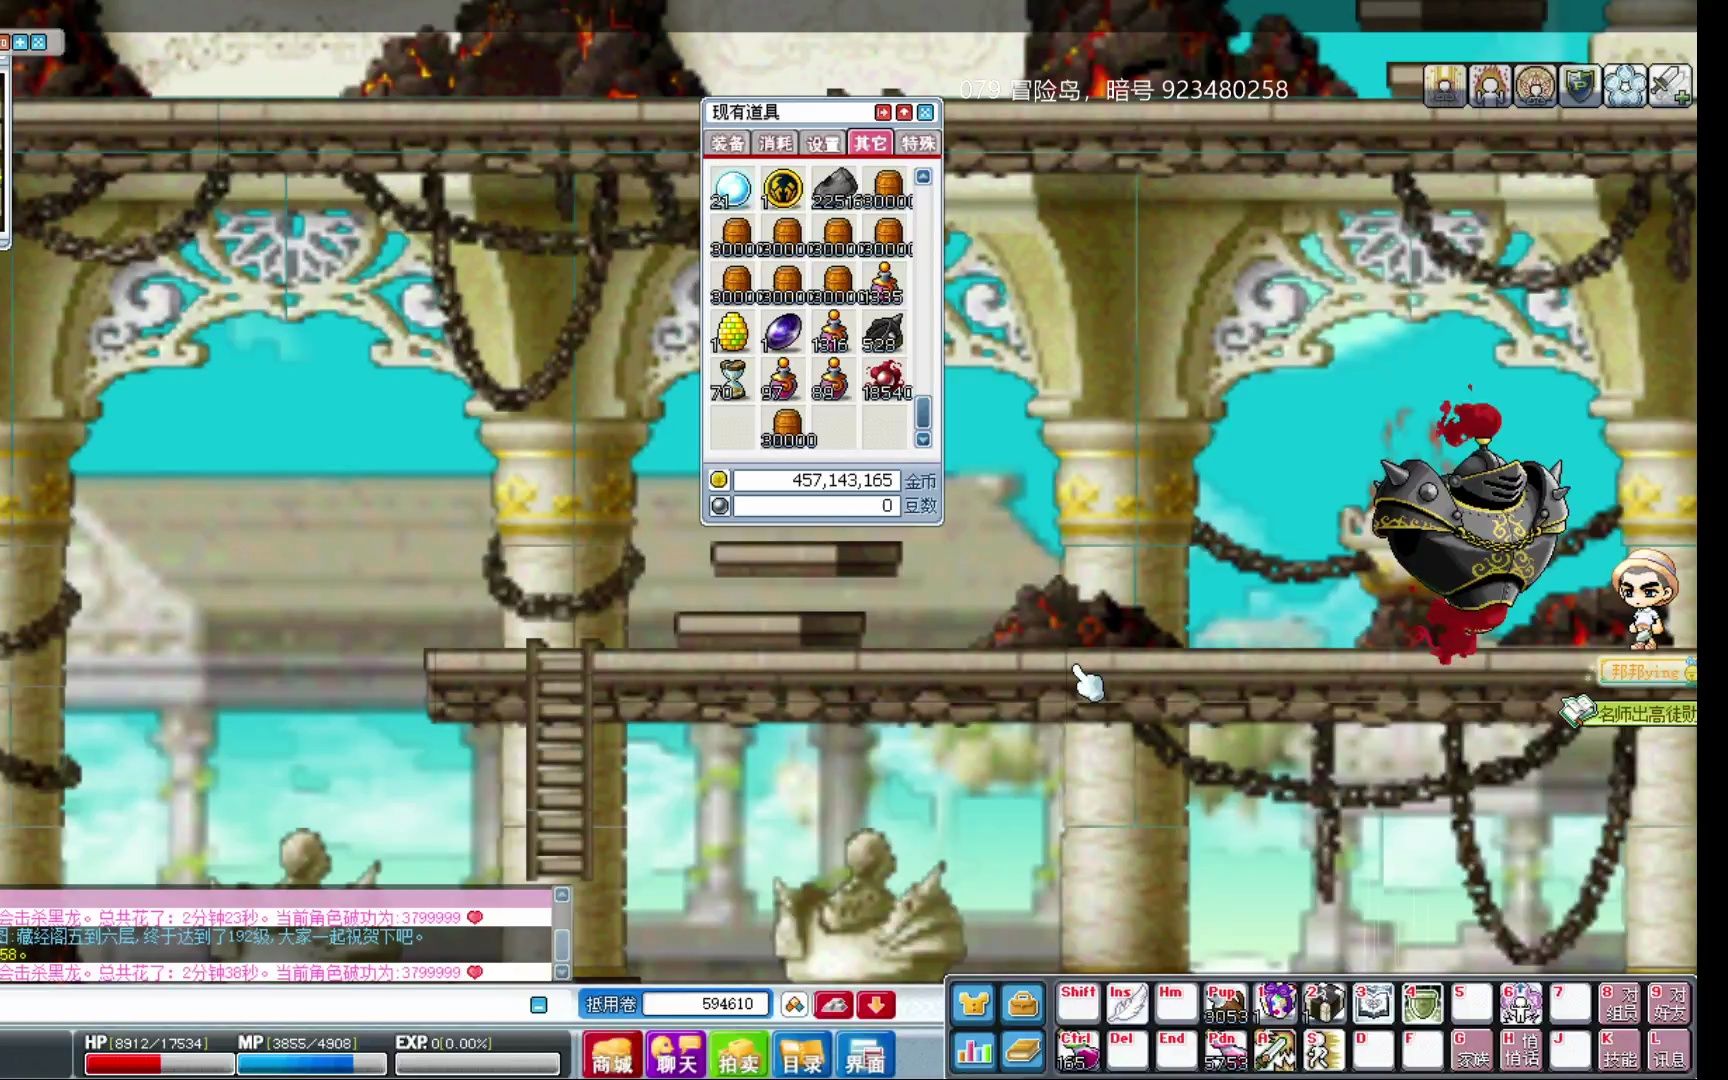Screen dimensions: 1728x1080
Task: Click the chat text input bar
Action: point(262,1004)
